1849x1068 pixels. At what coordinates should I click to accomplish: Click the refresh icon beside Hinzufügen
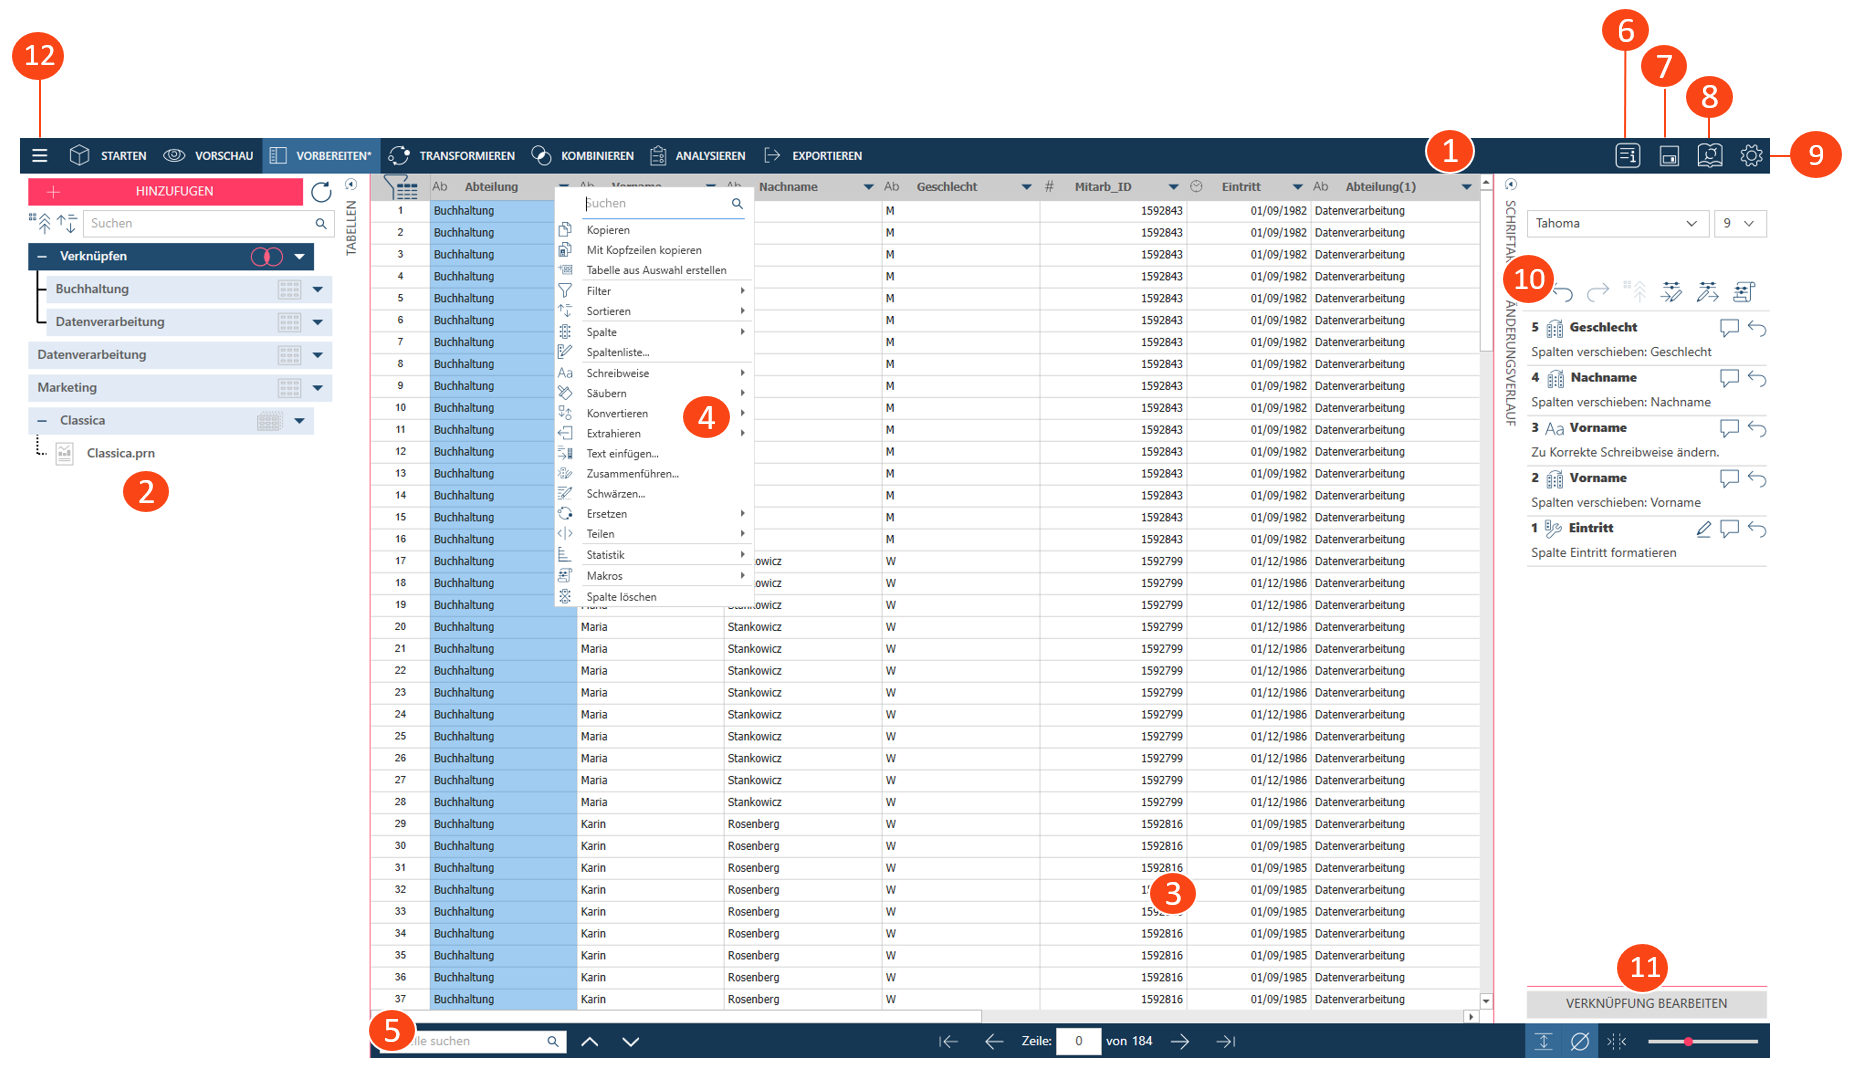[x=321, y=192]
